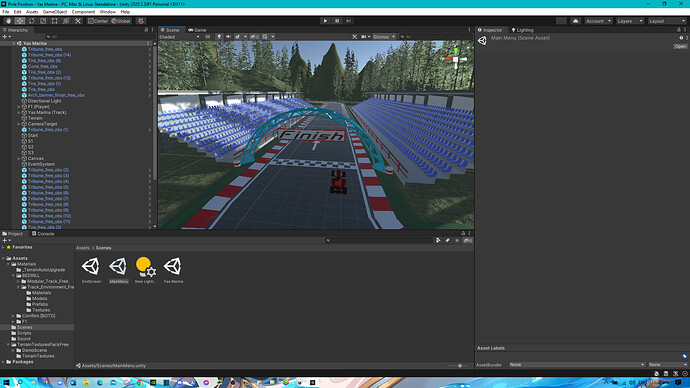Click the Assets breadcrumb in Project path

tap(82, 248)
